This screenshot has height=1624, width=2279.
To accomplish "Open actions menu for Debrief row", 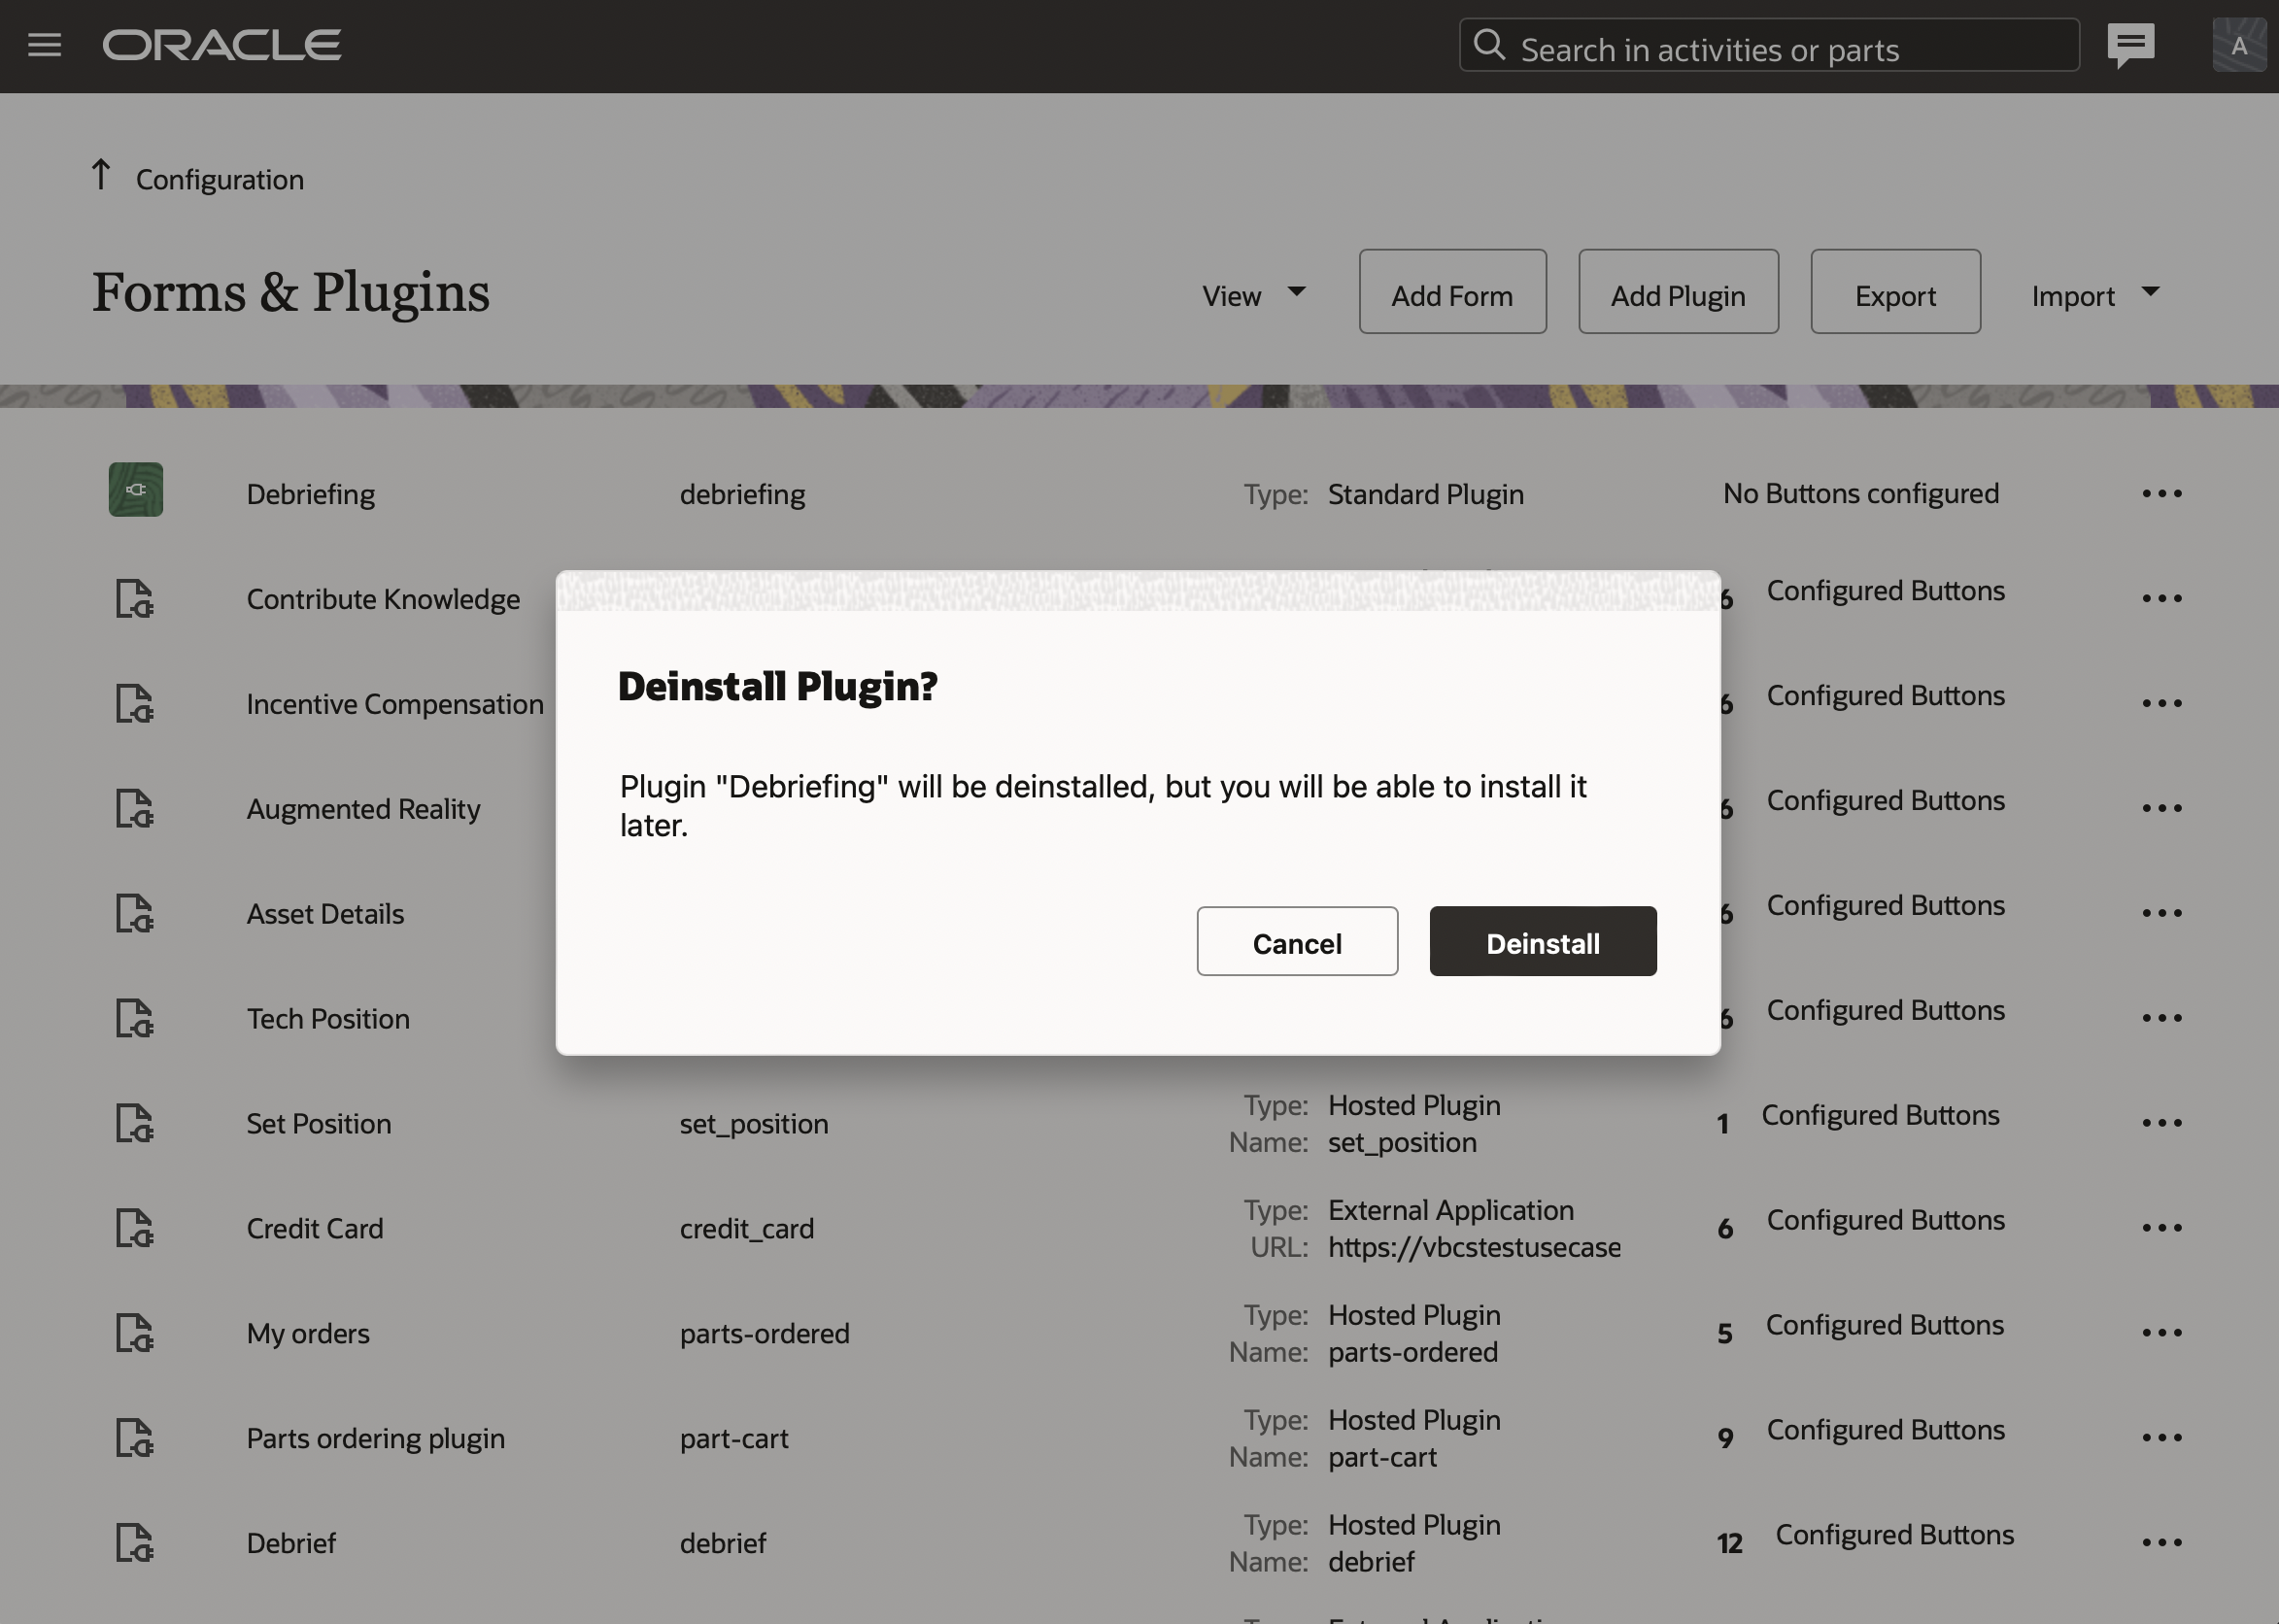I will pyautogui.click(x=2161, y=1543).
